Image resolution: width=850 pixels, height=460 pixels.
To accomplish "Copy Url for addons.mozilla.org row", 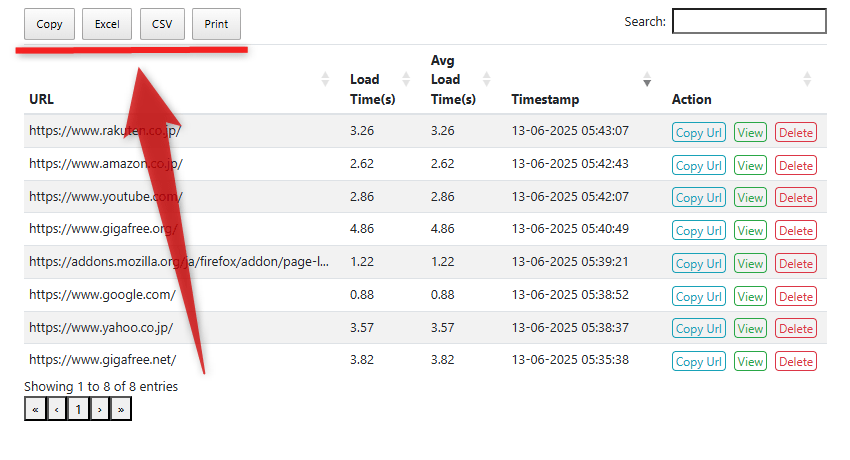I will pos(699,263).
